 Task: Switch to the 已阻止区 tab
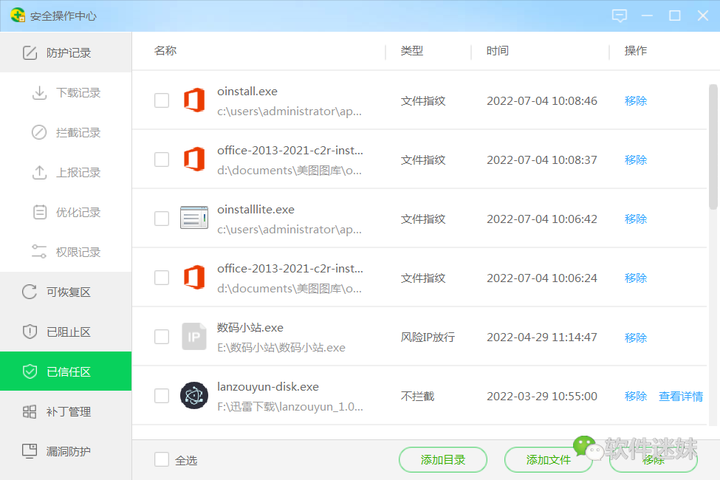(66, 332)
